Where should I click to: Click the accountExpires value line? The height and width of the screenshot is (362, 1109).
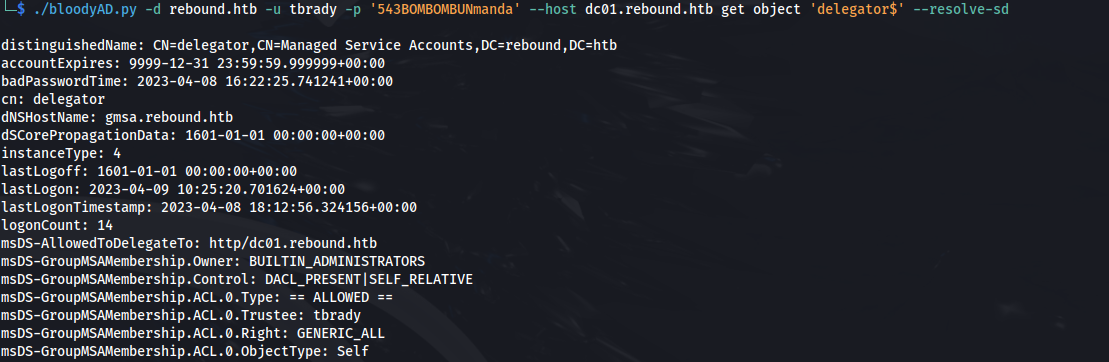pyautogui.click(x=193, y=64)
